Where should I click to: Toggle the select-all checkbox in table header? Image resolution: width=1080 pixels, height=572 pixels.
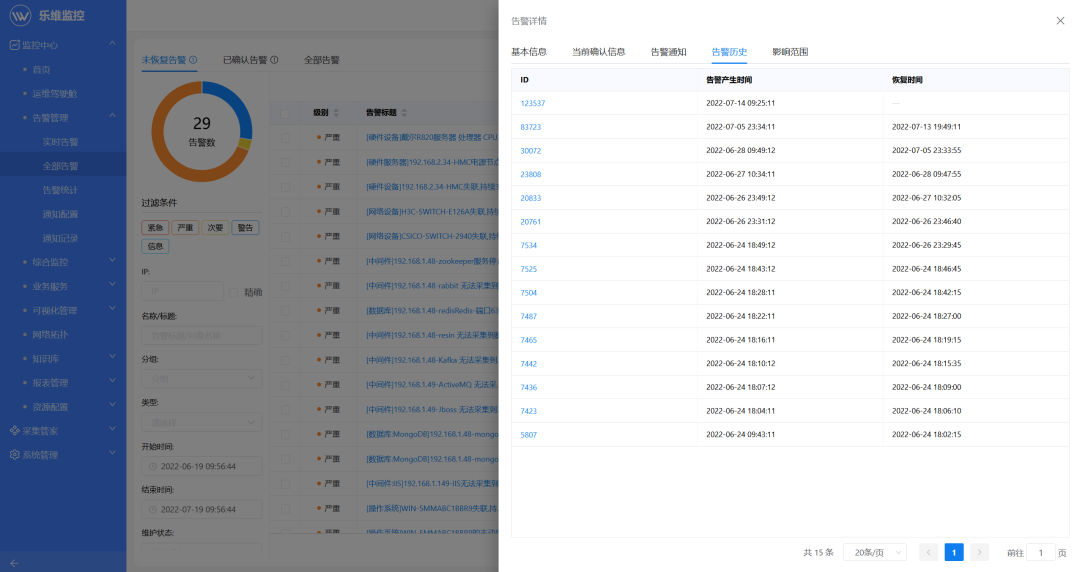point(285,113)
